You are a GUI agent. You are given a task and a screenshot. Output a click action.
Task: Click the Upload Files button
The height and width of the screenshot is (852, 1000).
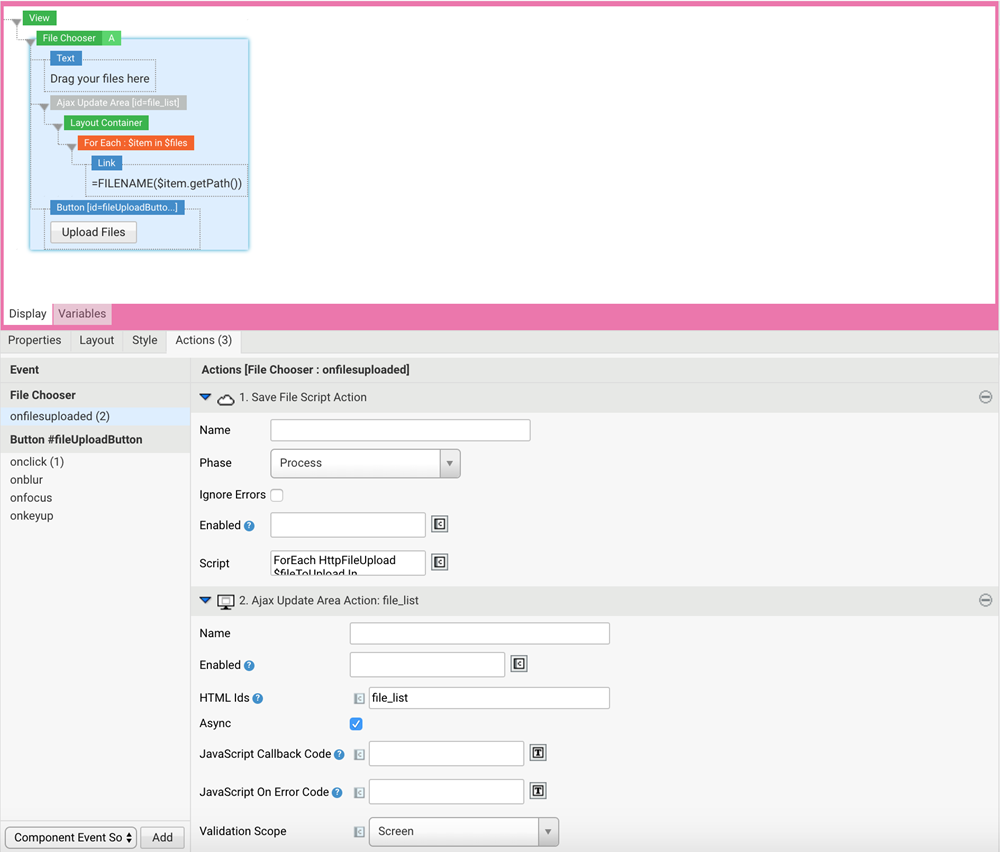pos(93,232)
